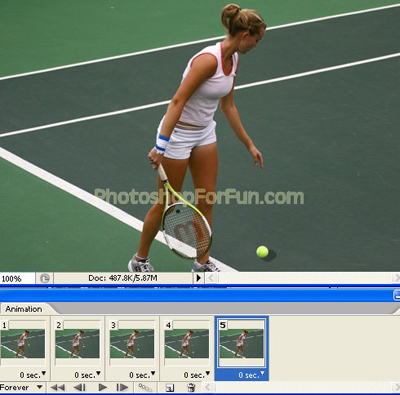Open frame 5 delay time dropdown
The height and width of the screenshot is (395, 400).
(x=251, y=375)
